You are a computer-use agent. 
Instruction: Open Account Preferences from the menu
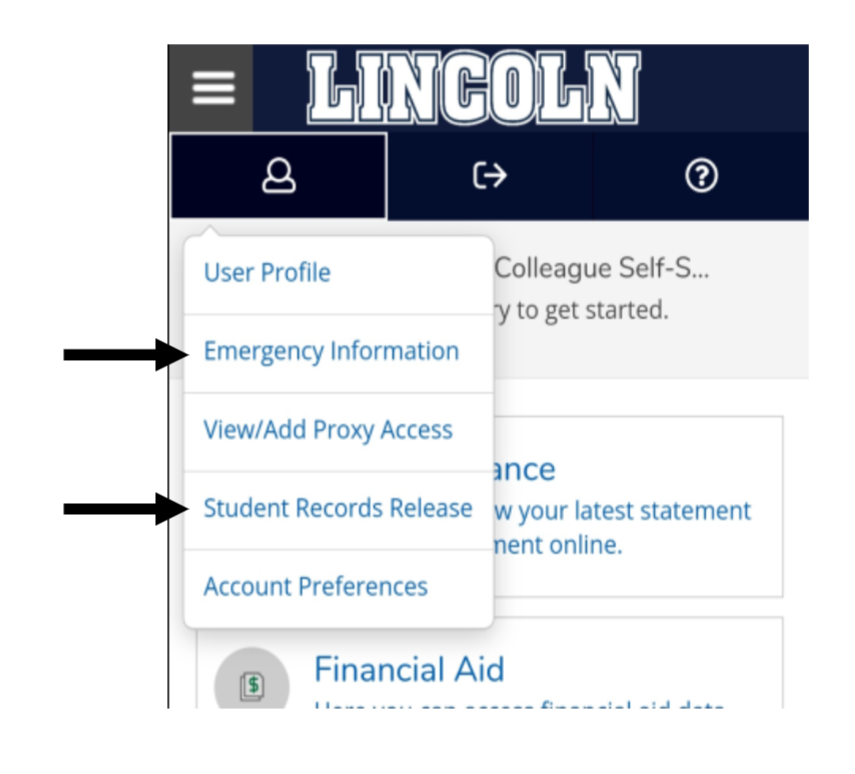(316, 586)
